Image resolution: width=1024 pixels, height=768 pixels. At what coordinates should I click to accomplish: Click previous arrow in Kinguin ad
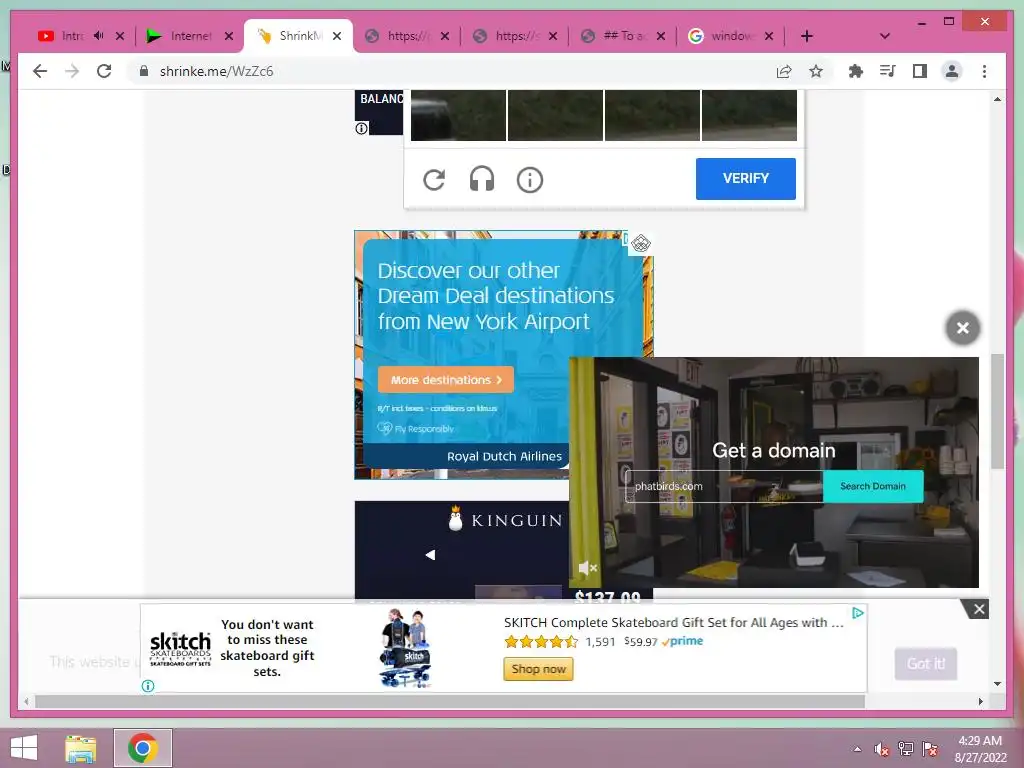click(430, 554)
